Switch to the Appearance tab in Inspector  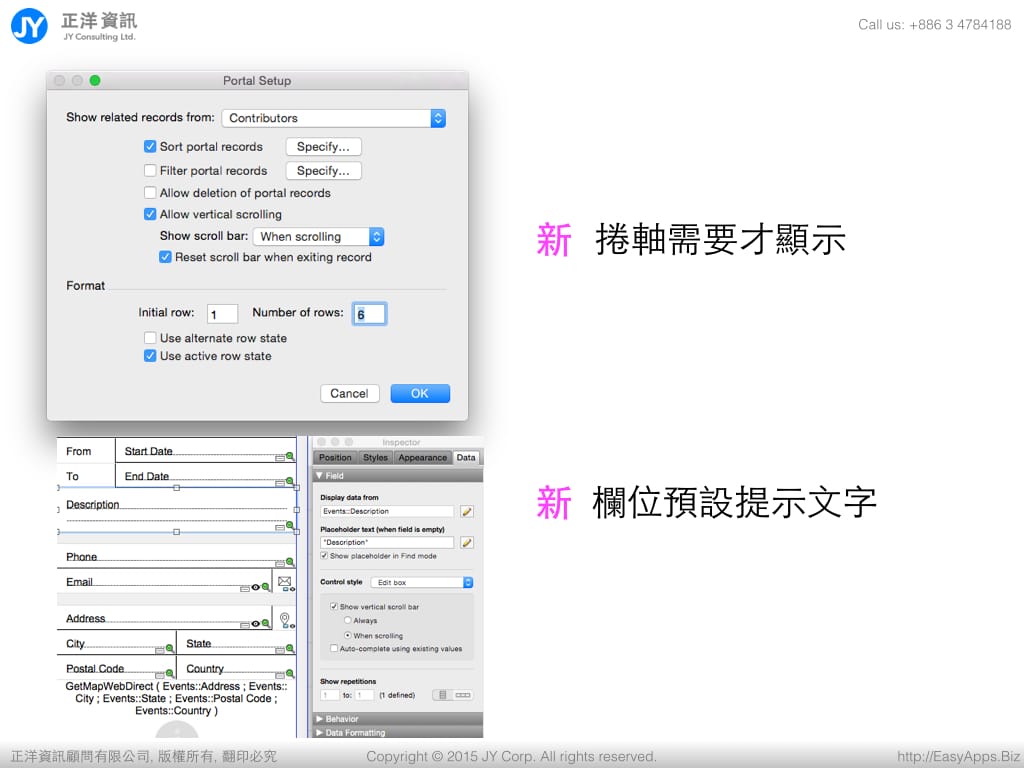pos(422,458)
